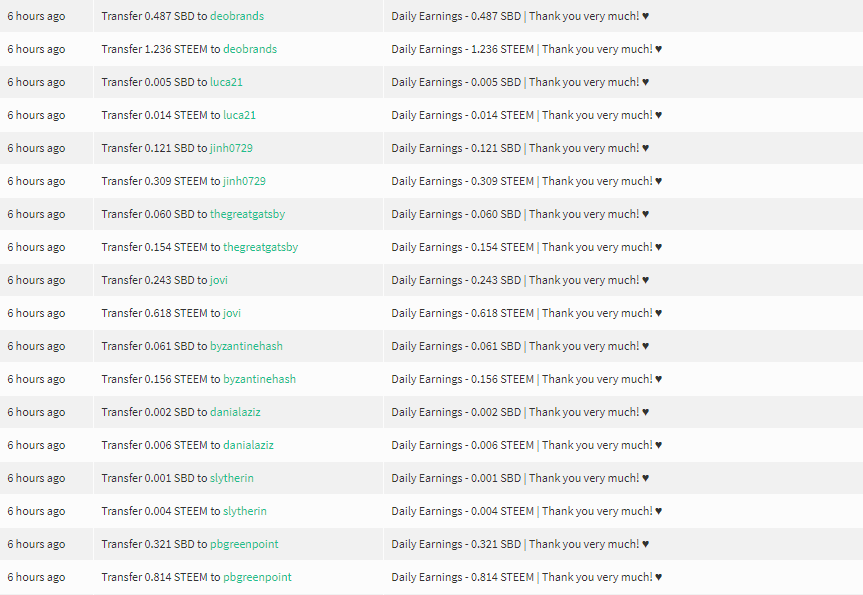The image size is (863, 595).
Task: Click 'Transfer 0.004 STEEM to' text
Action: coord(161,511)
